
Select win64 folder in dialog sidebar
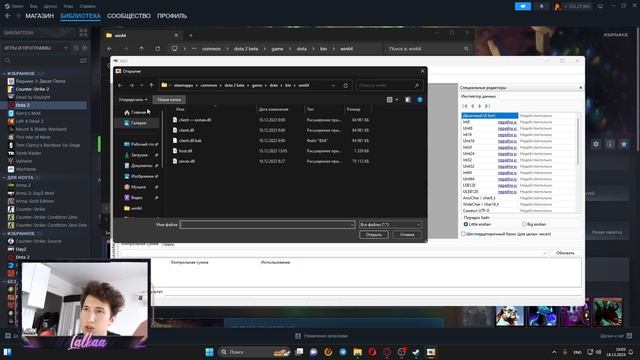(x=133, y=208)
